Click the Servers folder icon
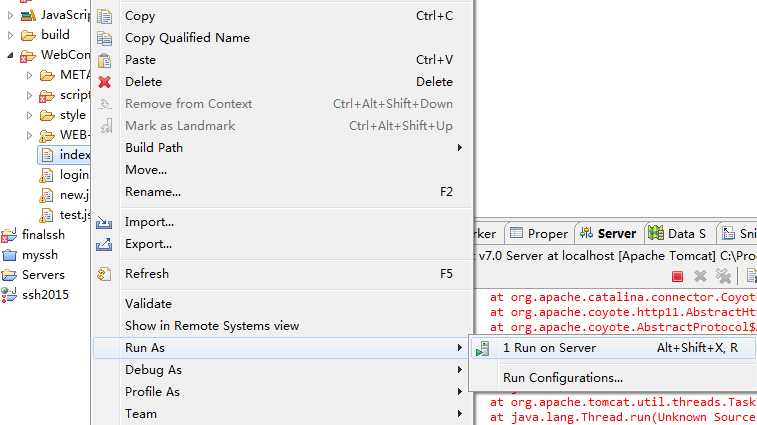757x425 pixels. (9, 275)
